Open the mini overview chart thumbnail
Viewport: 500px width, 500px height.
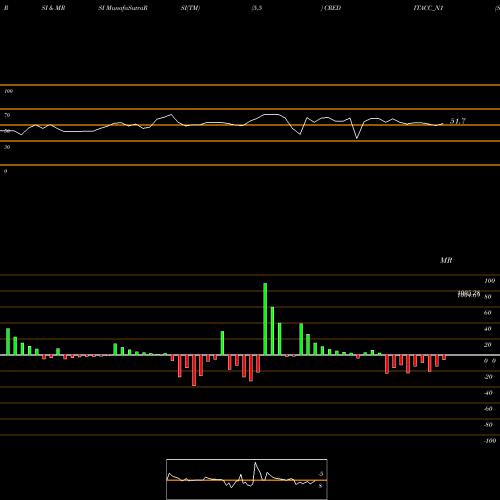(x=247, y=479)
